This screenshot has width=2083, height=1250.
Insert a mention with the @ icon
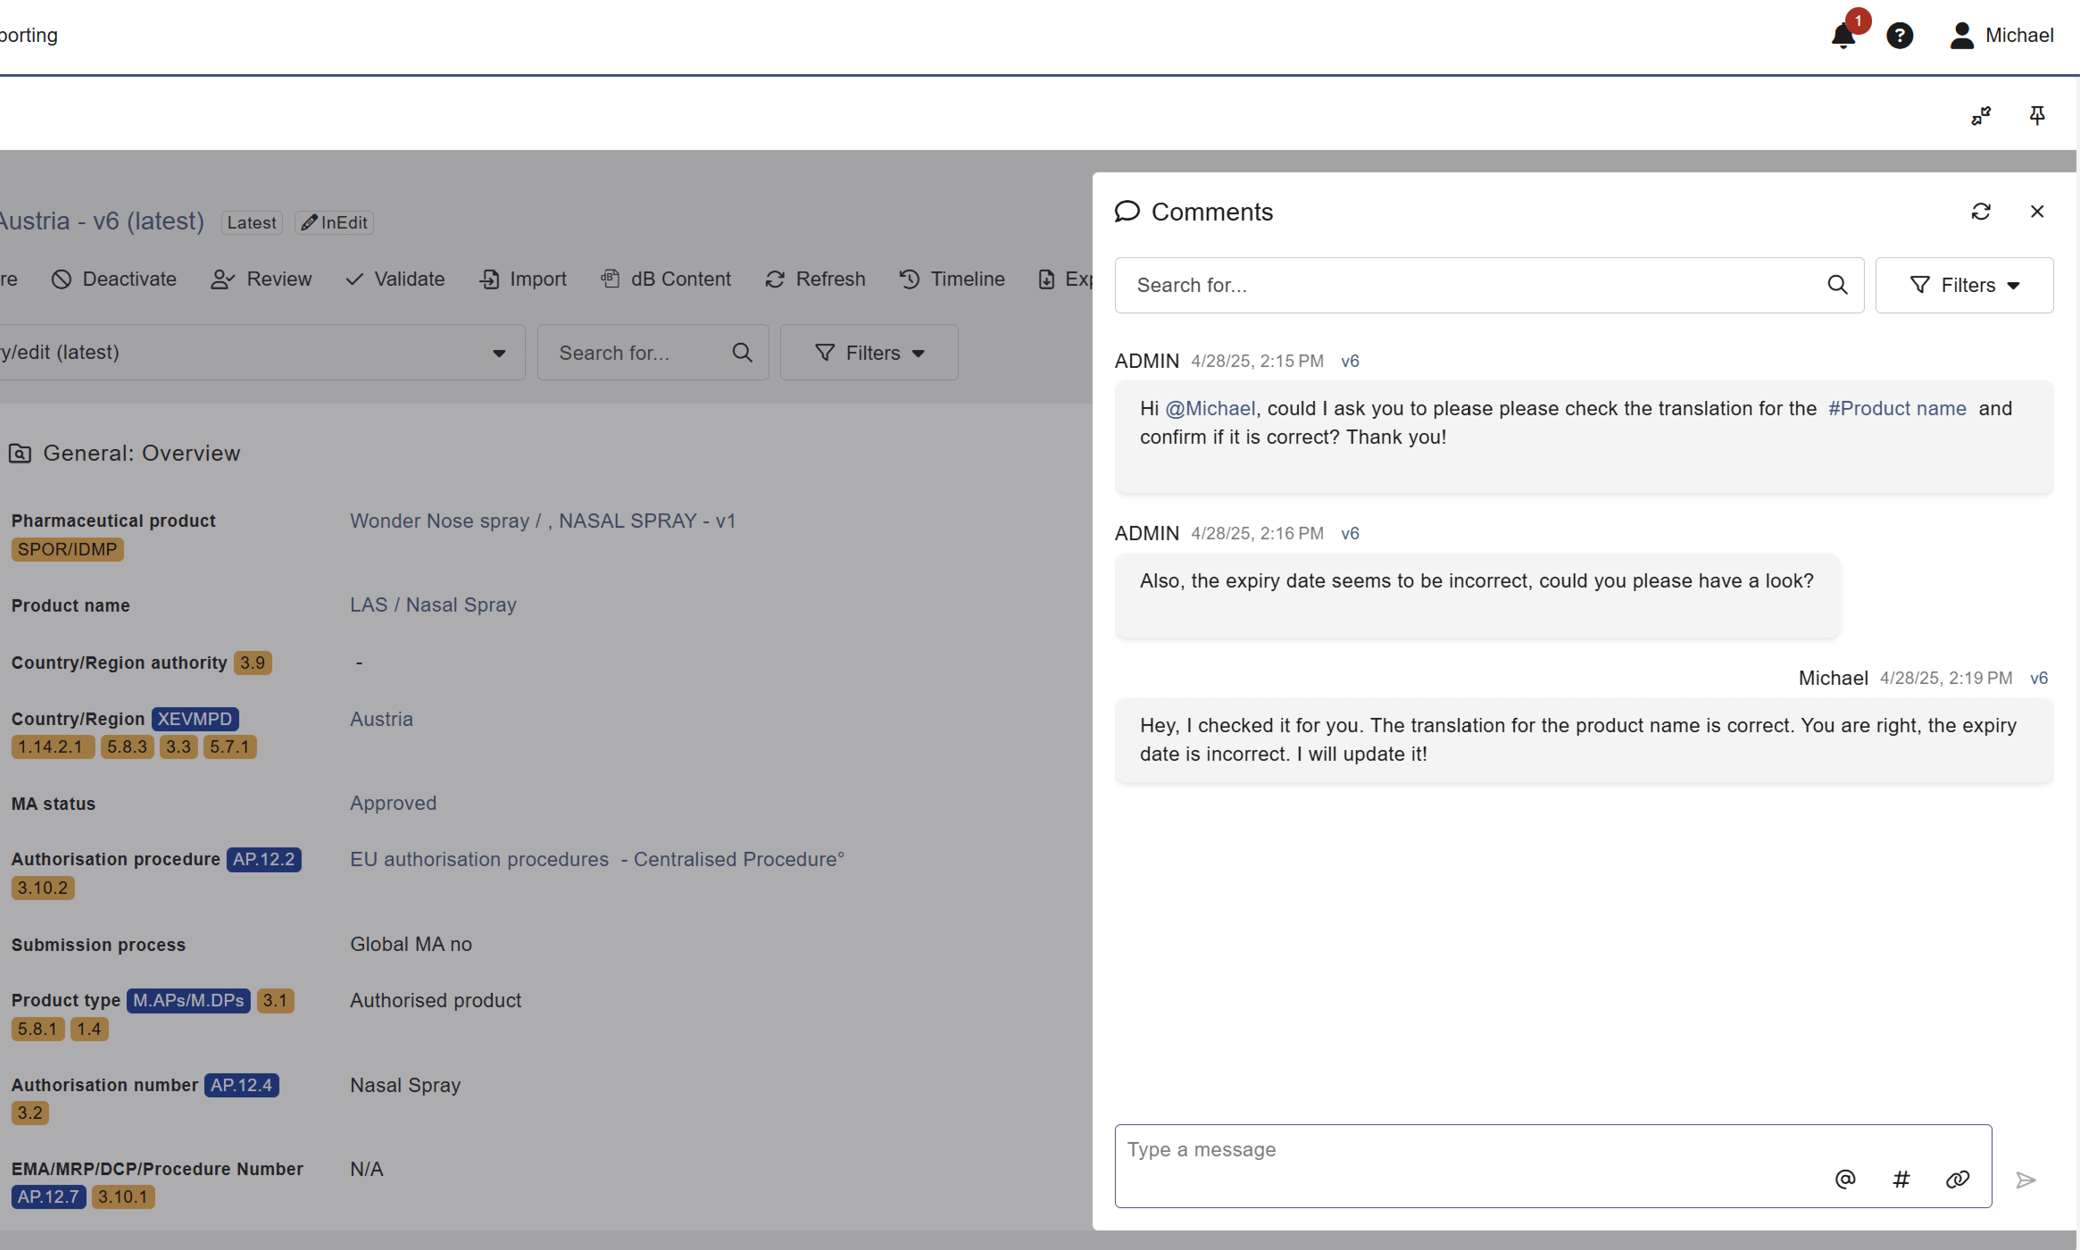pyautogui.click(x=1845, y=1179)
